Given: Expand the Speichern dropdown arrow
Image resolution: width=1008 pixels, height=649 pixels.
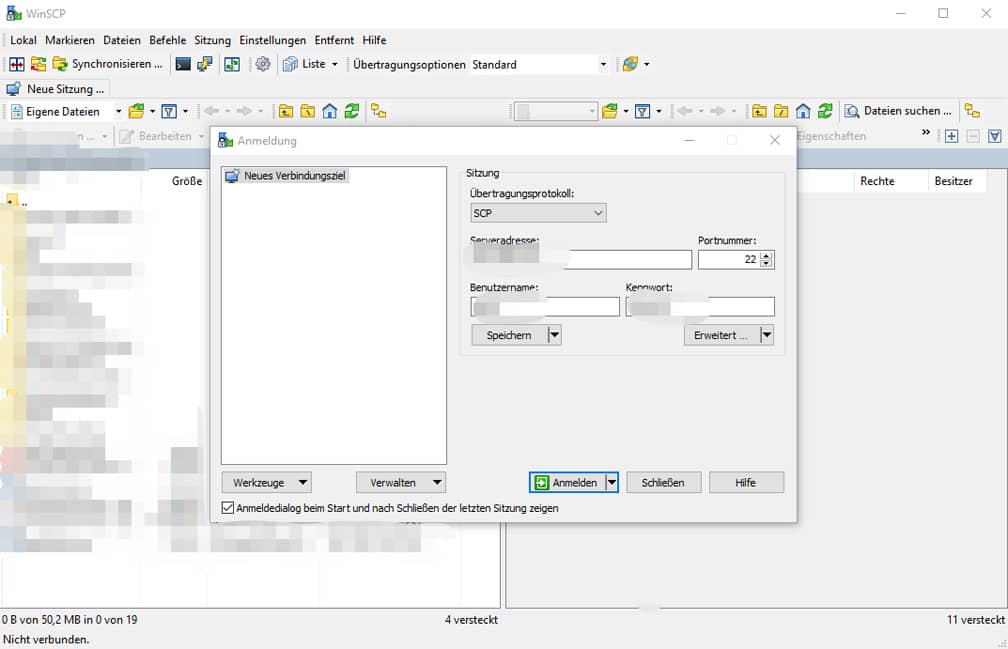Looking at the screenshot, I should 554,335.
